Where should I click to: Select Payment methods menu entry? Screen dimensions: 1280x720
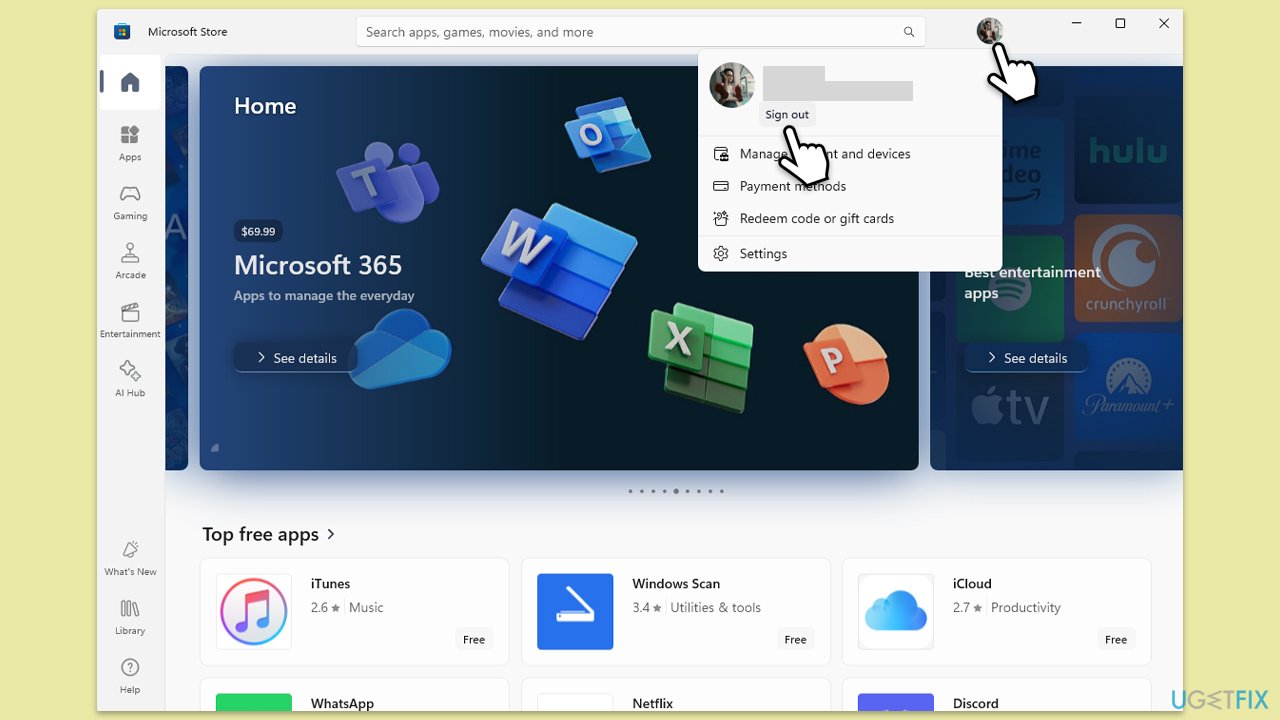pos(792,186)
